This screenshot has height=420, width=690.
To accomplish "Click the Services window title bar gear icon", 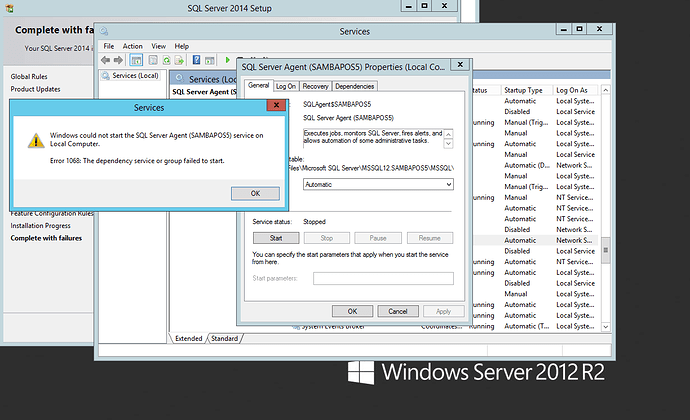I will click(104, 31).
